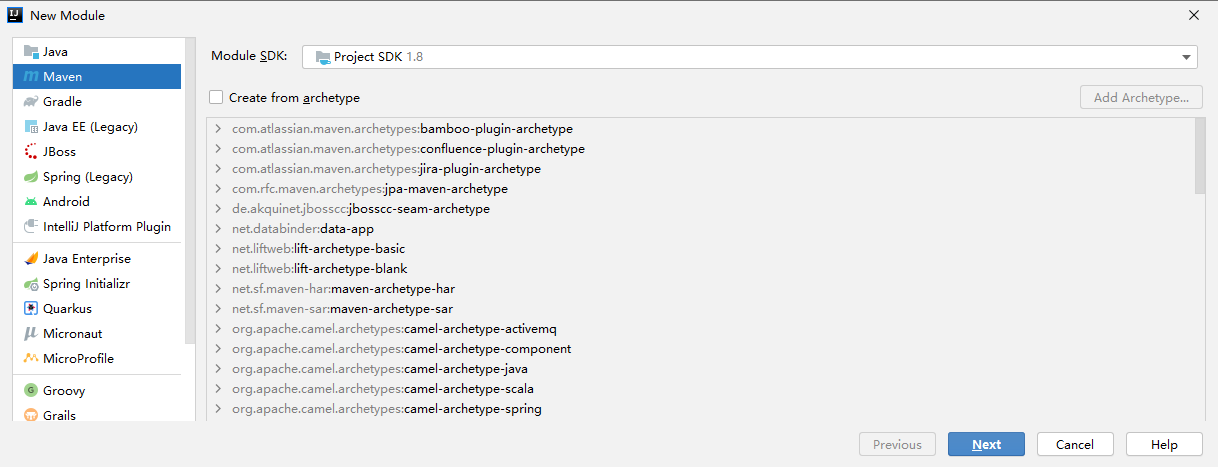The width and height of the screenshot is (1218, 467).
Task: Click the Grails icon in sidebar
Action: [x=31, y=416]
